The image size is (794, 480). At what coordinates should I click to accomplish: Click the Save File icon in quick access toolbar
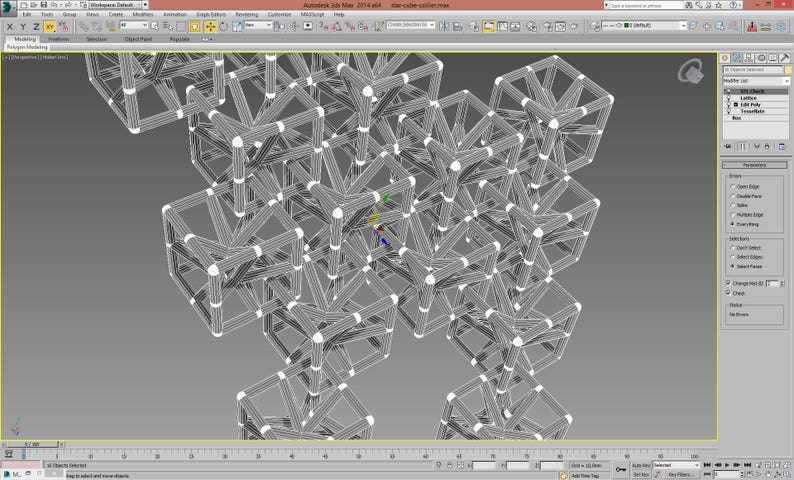[x=44, y=5]
